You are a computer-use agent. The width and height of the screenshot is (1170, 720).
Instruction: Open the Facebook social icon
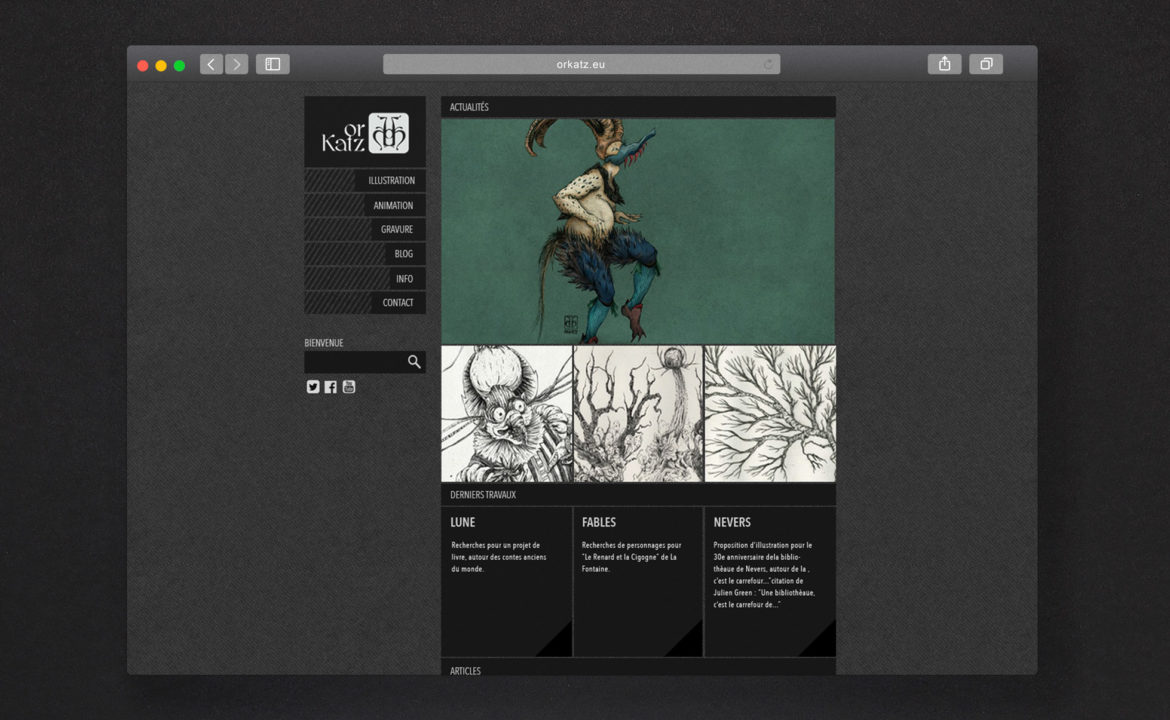coord(331,387)
